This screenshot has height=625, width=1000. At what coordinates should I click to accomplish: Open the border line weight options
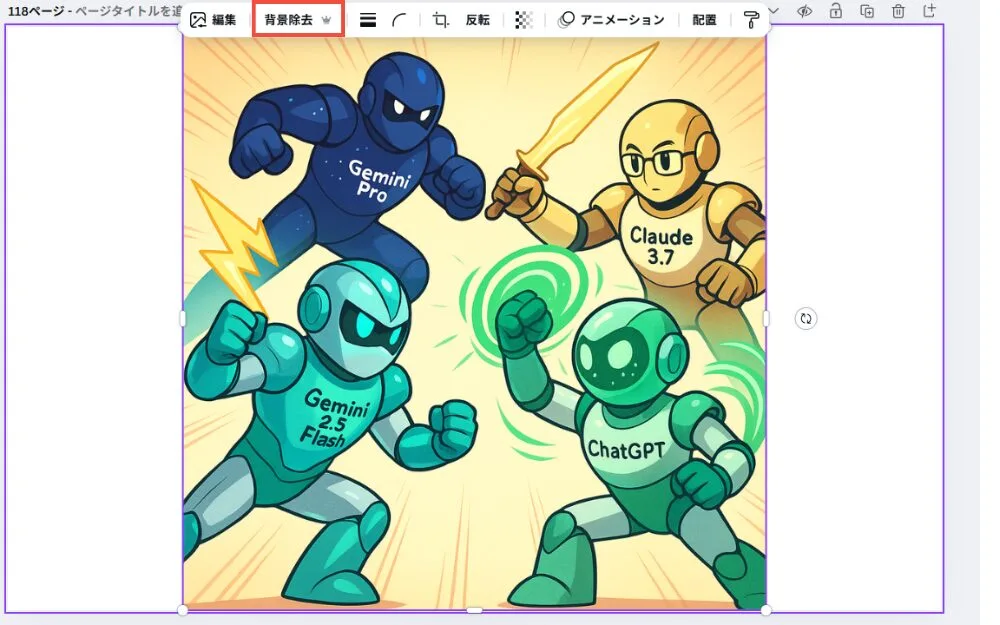click(367, 20)
